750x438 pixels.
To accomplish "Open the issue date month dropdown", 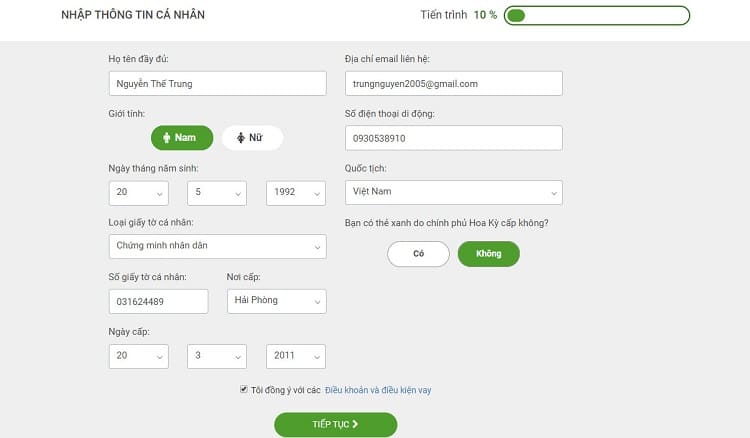I will click(216, 355).
